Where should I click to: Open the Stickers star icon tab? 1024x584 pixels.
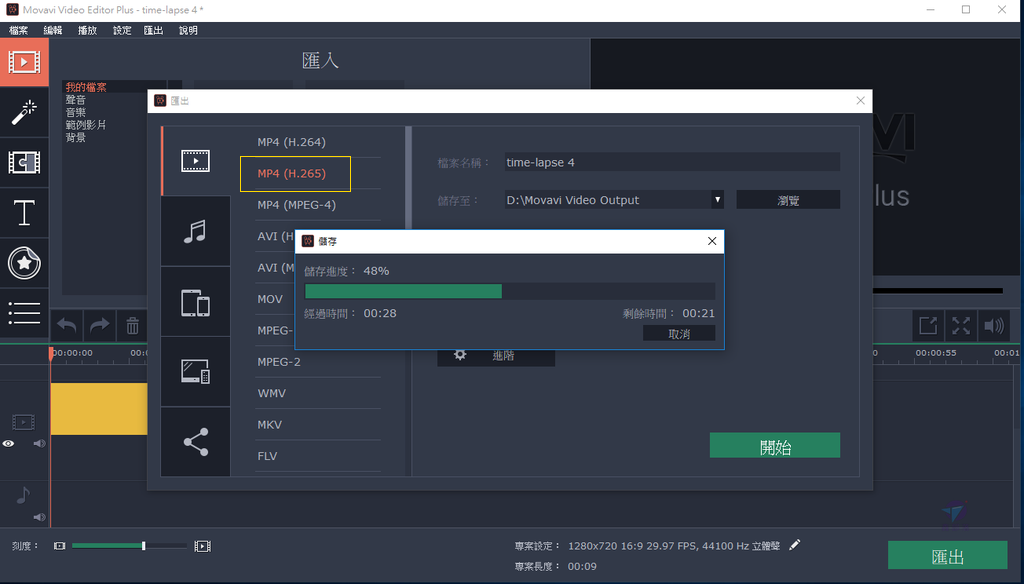point(24,263)
